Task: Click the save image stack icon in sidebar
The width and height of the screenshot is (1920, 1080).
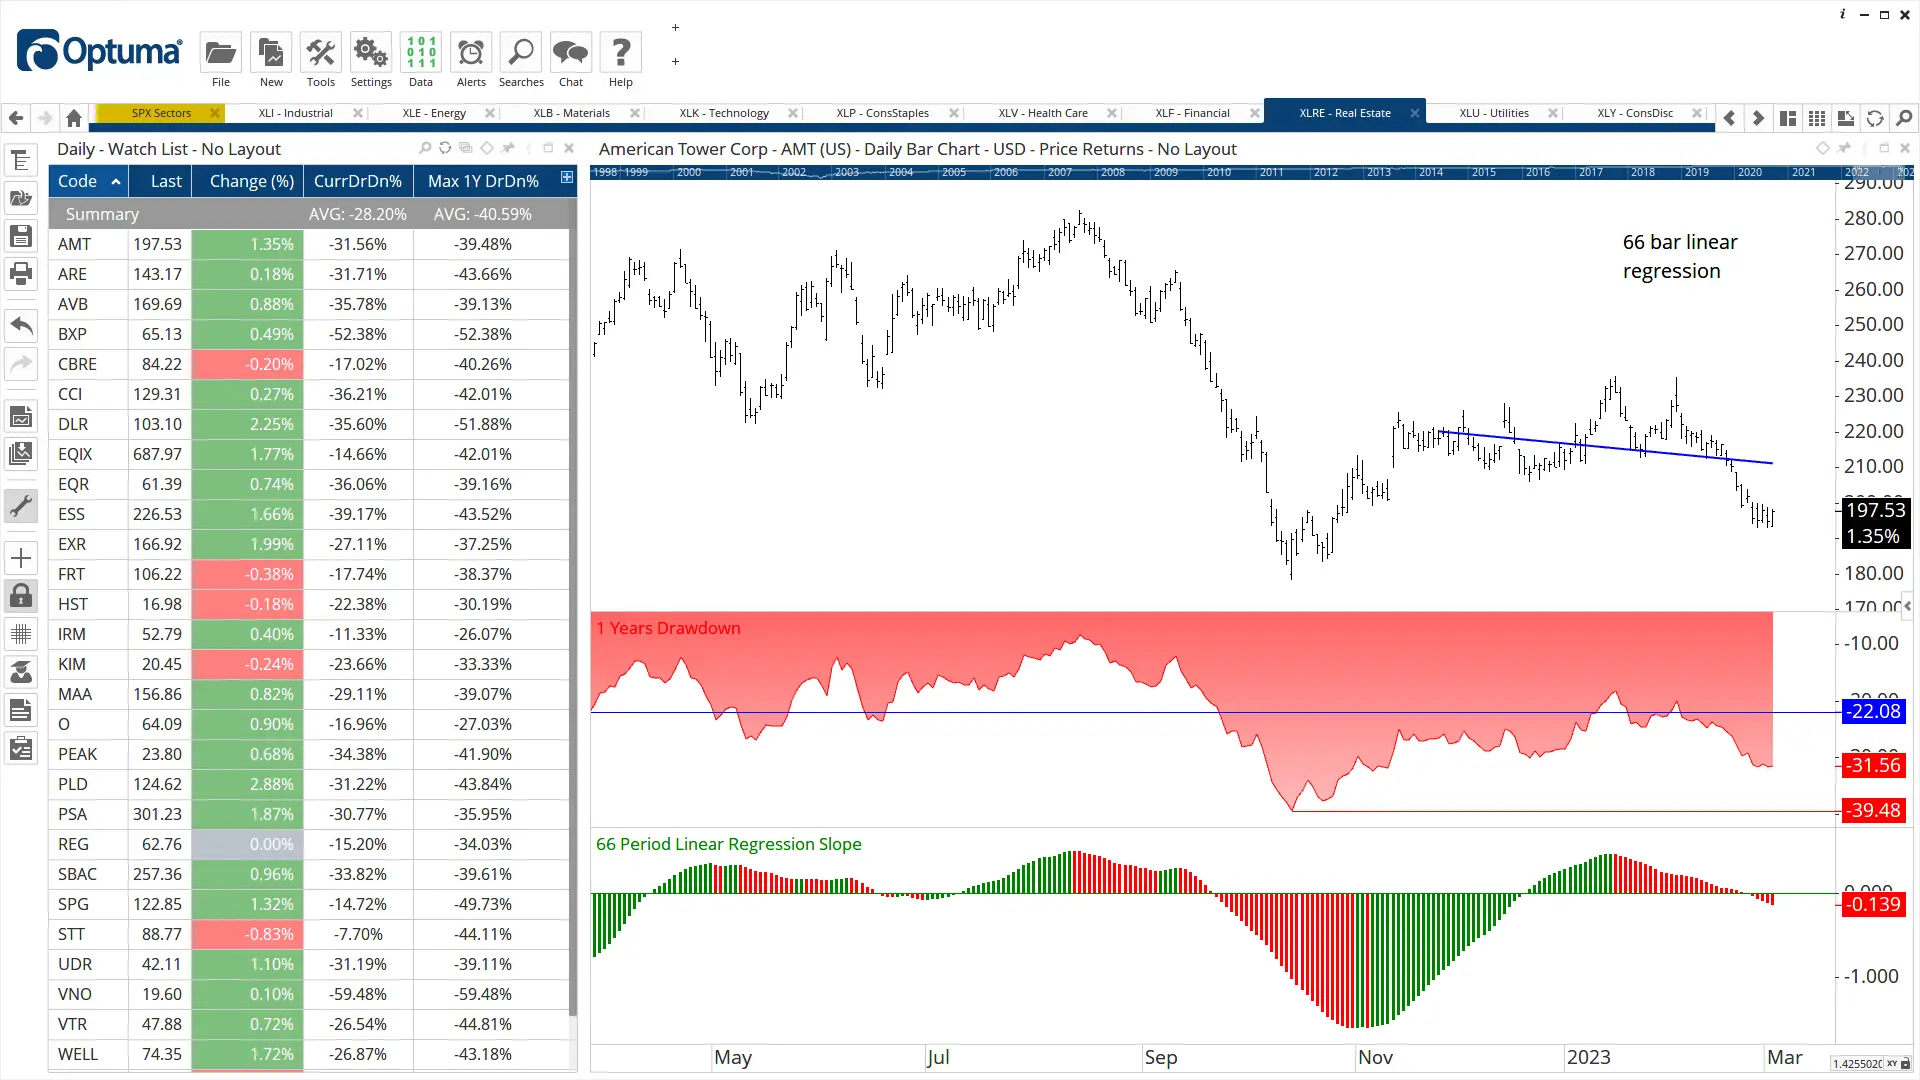Action: click(21, 454)
